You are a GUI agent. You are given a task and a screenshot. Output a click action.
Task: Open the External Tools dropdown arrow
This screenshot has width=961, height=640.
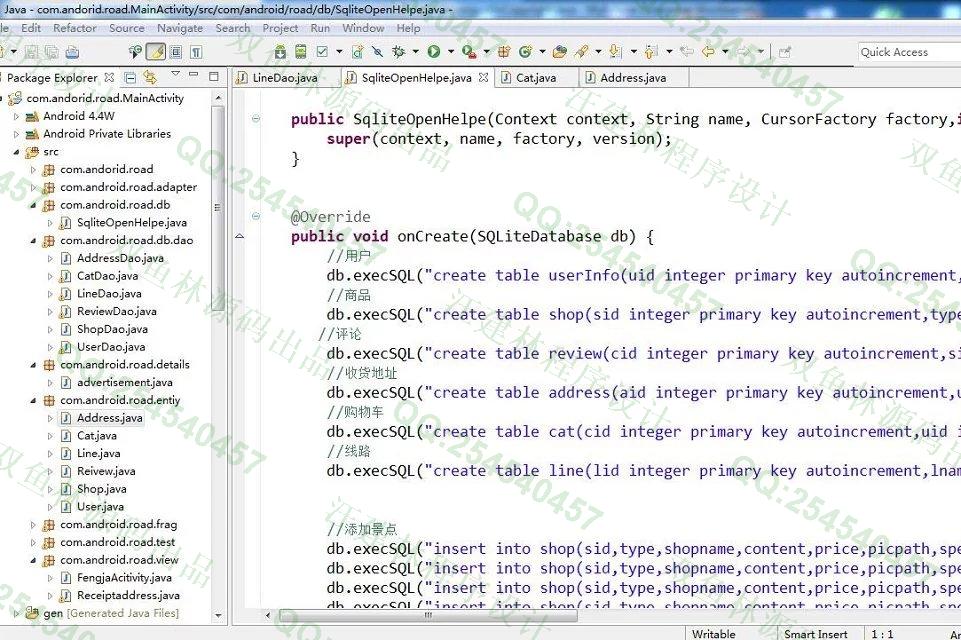pyautogui.click(x=487, y=52)
